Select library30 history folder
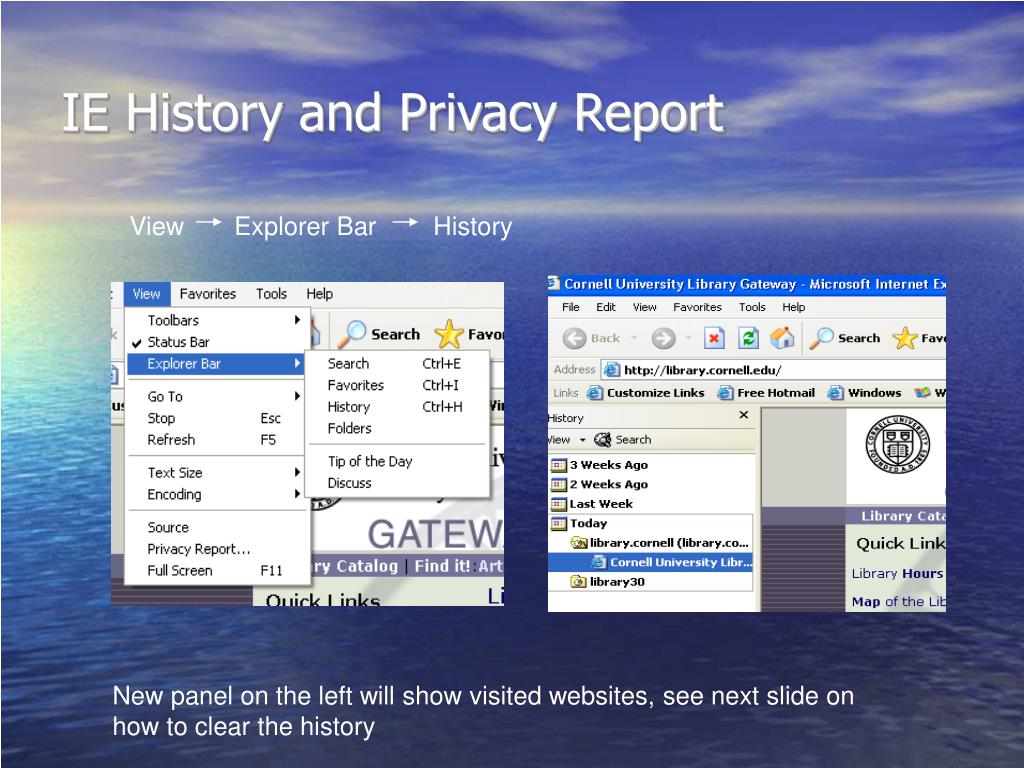 point(607,581)
